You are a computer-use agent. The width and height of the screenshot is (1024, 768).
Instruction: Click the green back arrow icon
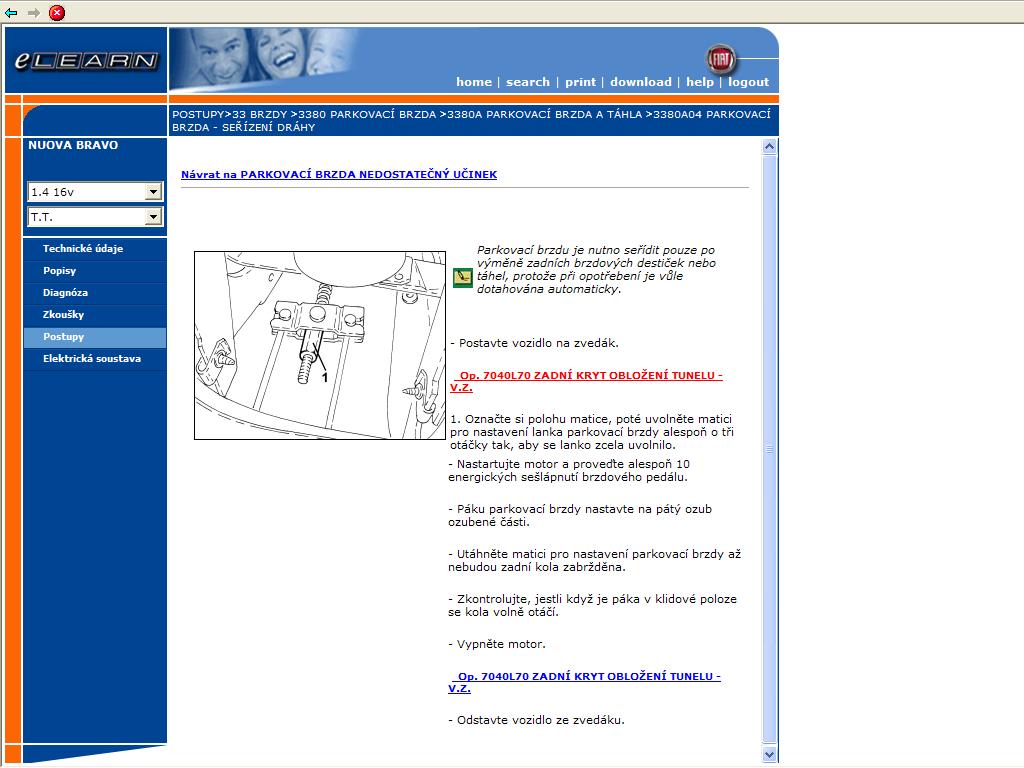(x=11, y=13)
